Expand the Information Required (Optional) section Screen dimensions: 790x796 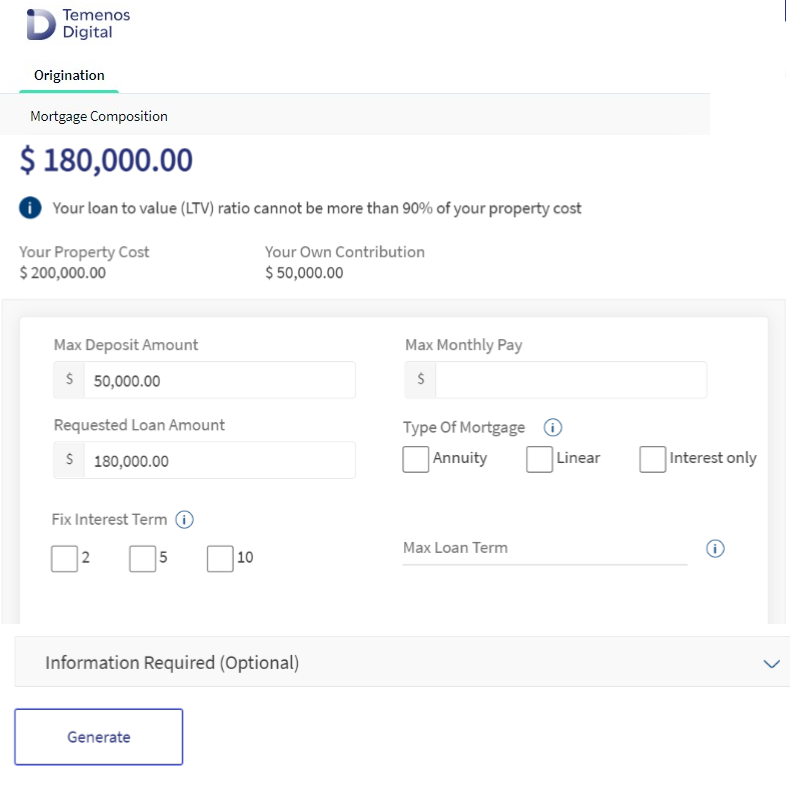[x=771, y=664]
